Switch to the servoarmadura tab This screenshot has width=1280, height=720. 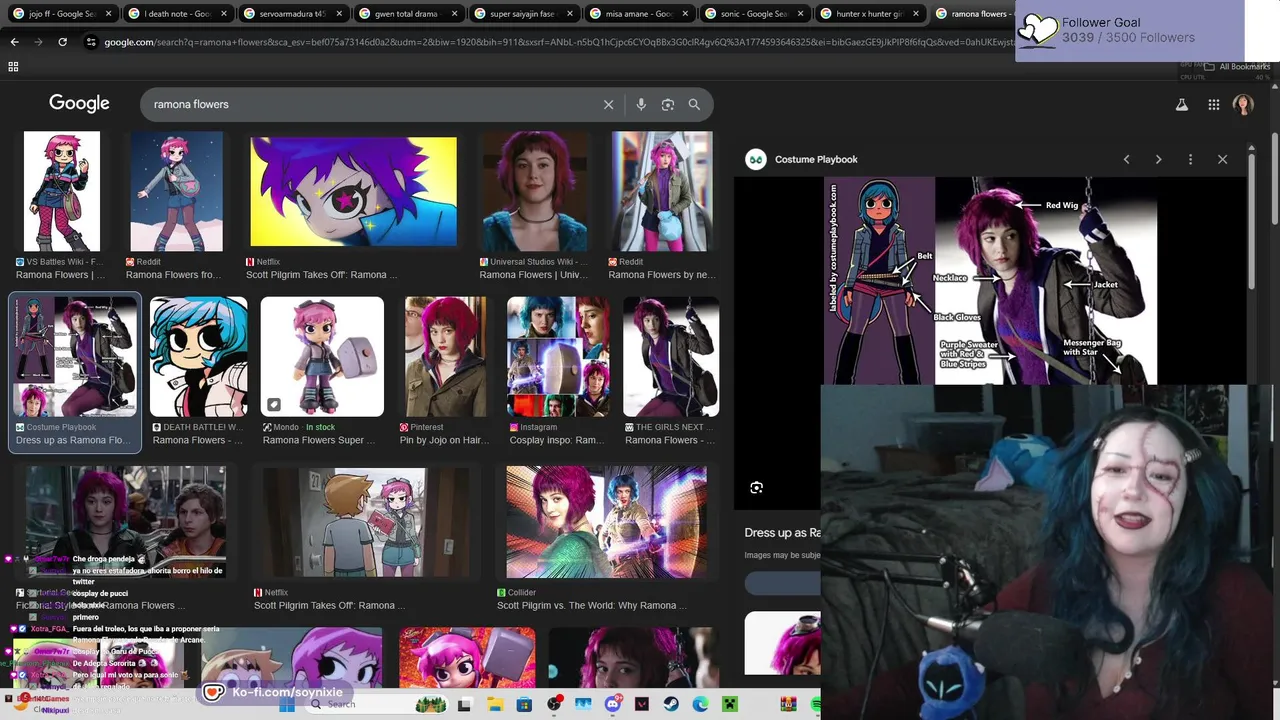click(x=292, y=14)
